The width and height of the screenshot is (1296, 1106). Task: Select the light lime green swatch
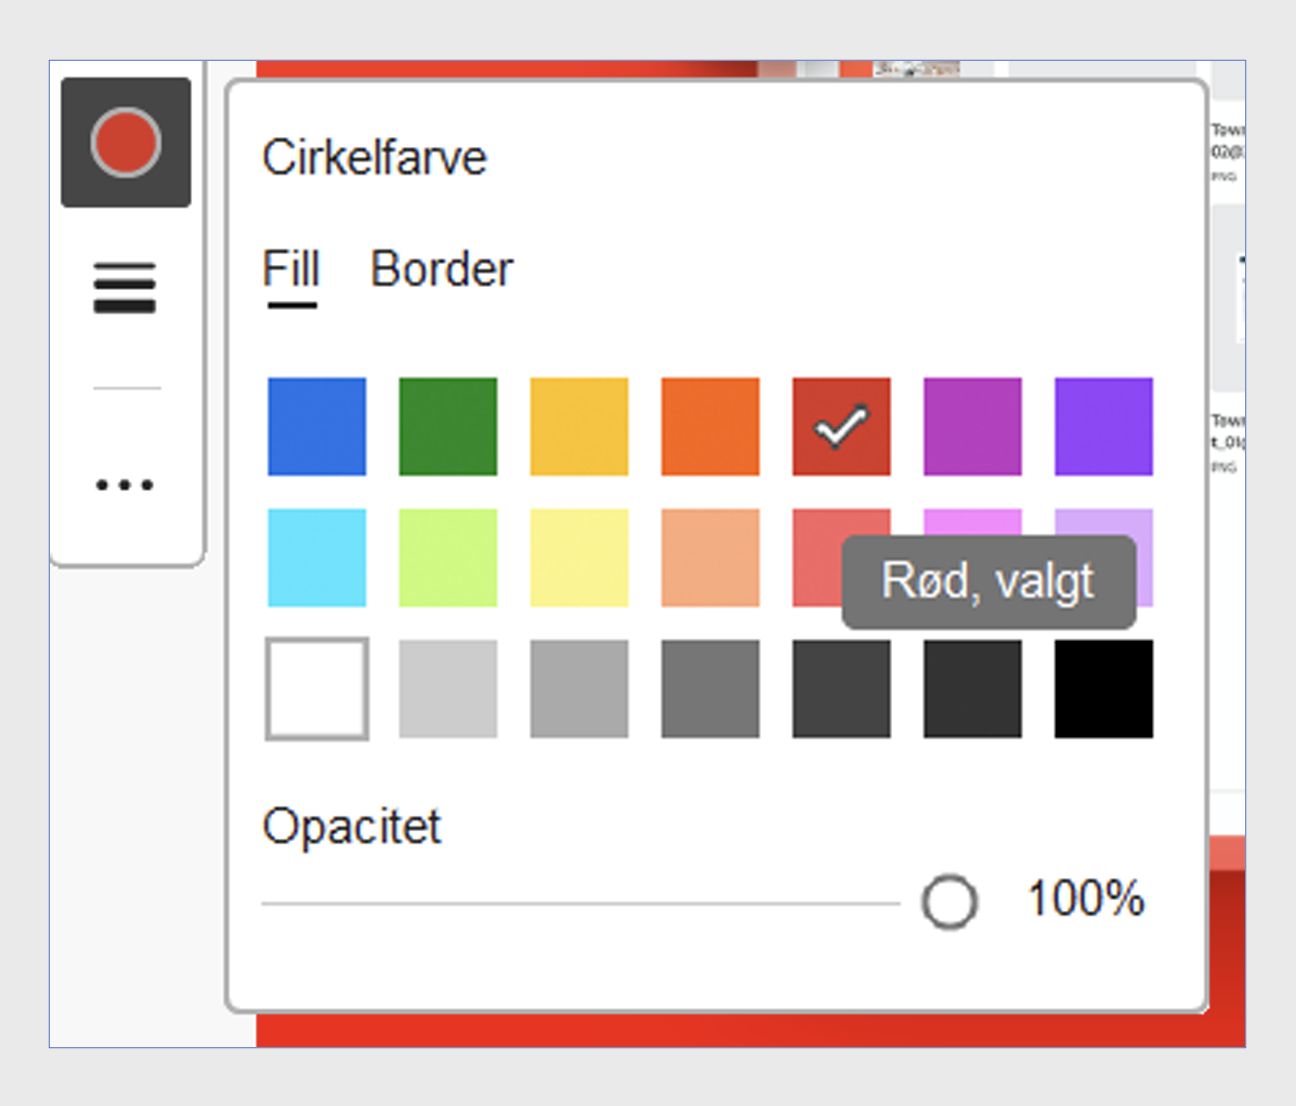(x=448, y=558)
